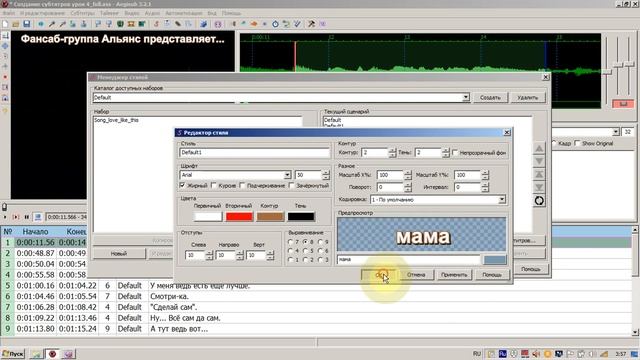Click the preview text field containing мама
This screenshot has height=360, width=640.
pyautogui.click(x=409, y=260)
